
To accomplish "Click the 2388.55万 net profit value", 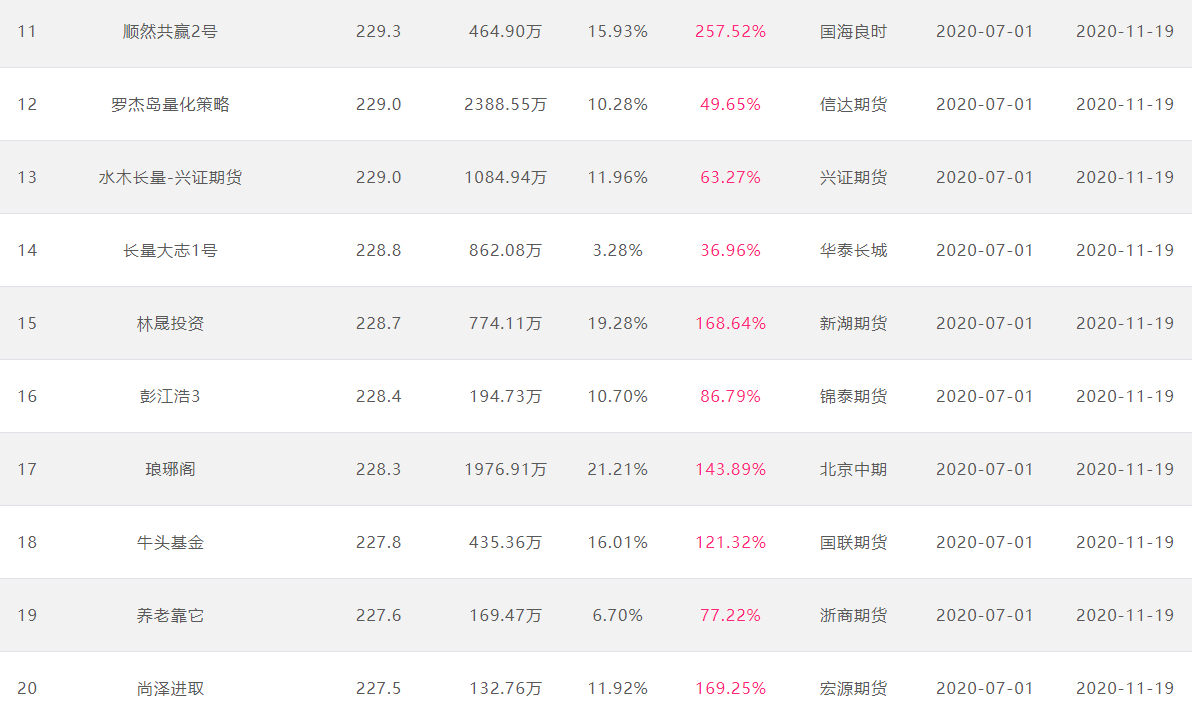I will [x=506, y=105].
